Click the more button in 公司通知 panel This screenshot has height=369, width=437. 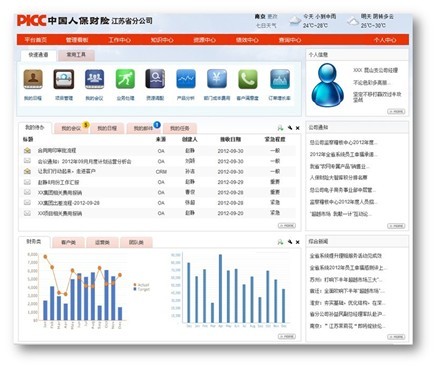[x=396, y=226]
